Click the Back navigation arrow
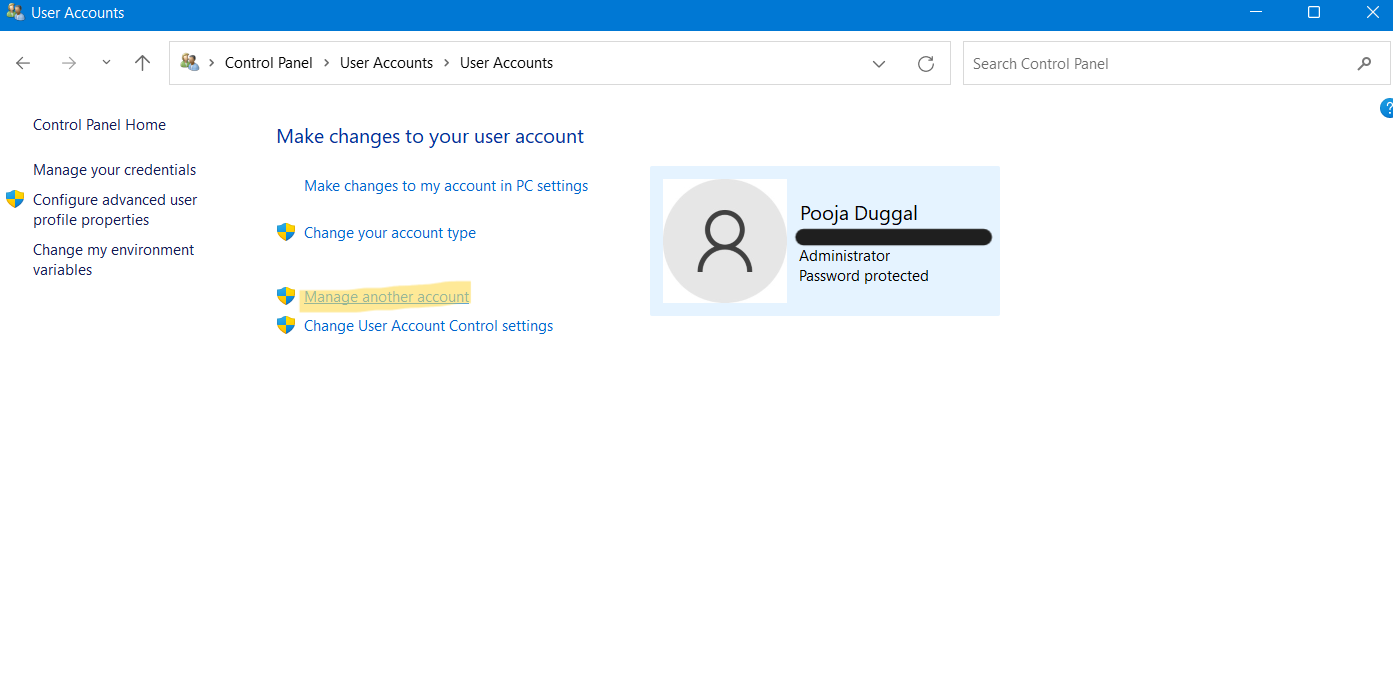This screenshot has width=1393, height=675. 23,63
